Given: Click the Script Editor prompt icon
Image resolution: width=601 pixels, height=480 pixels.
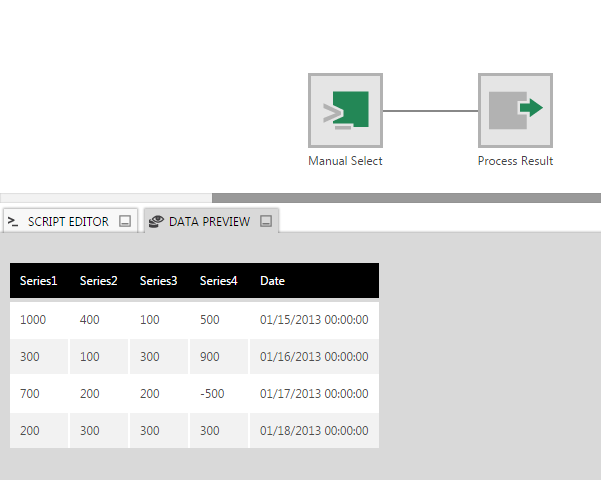Looking at the screenshot, I should [14, 222].
